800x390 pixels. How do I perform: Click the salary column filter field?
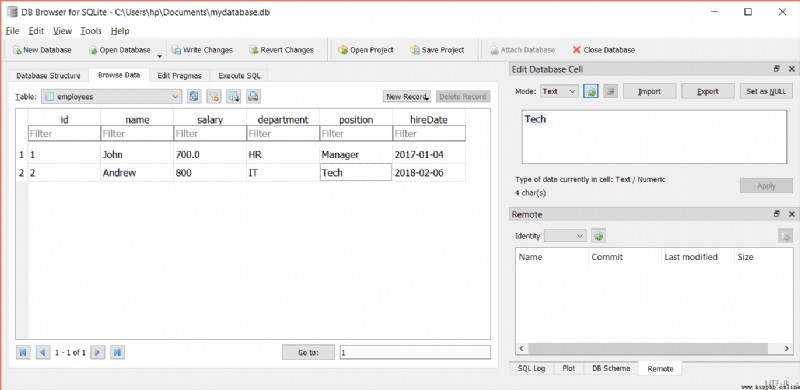point(210,134)
